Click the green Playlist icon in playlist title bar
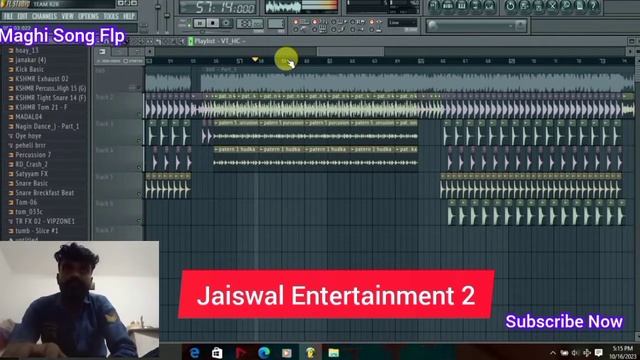The width and height of the screenshot is (640, 360). click(x=191, y=41)
